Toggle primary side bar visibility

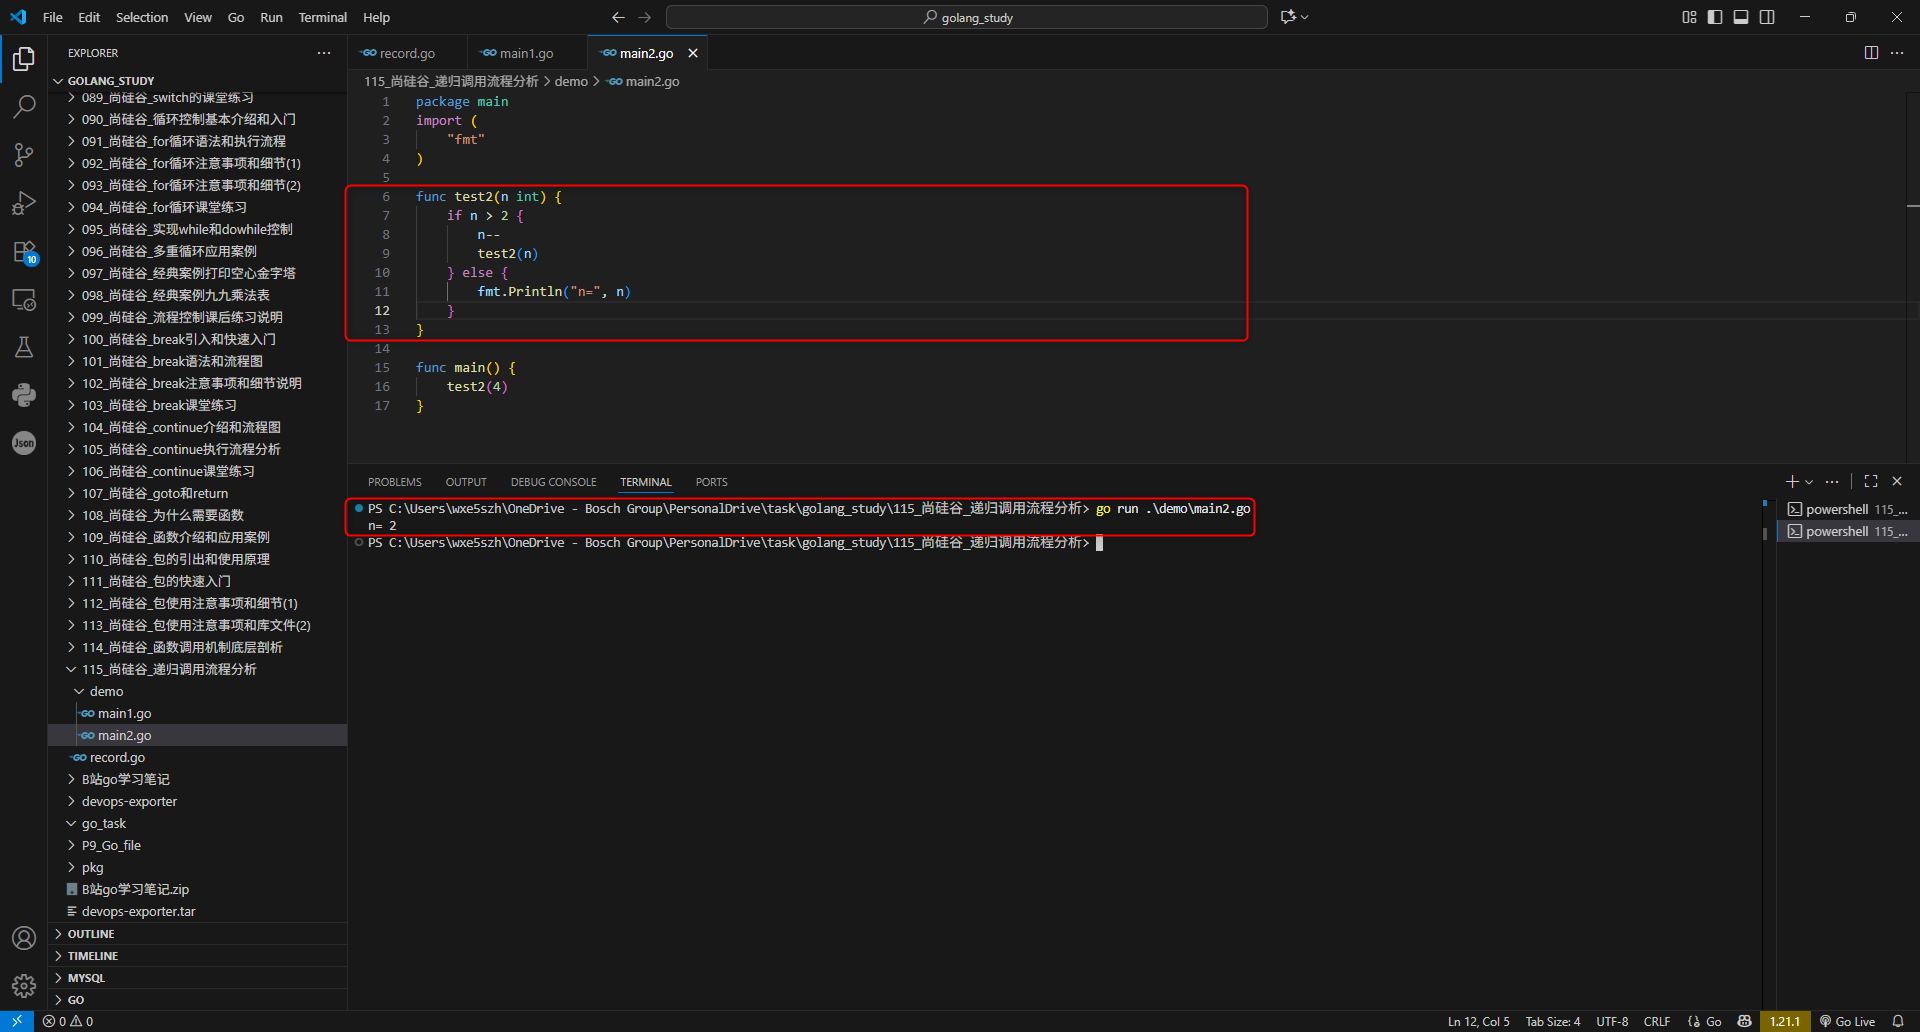(1715, 17)
